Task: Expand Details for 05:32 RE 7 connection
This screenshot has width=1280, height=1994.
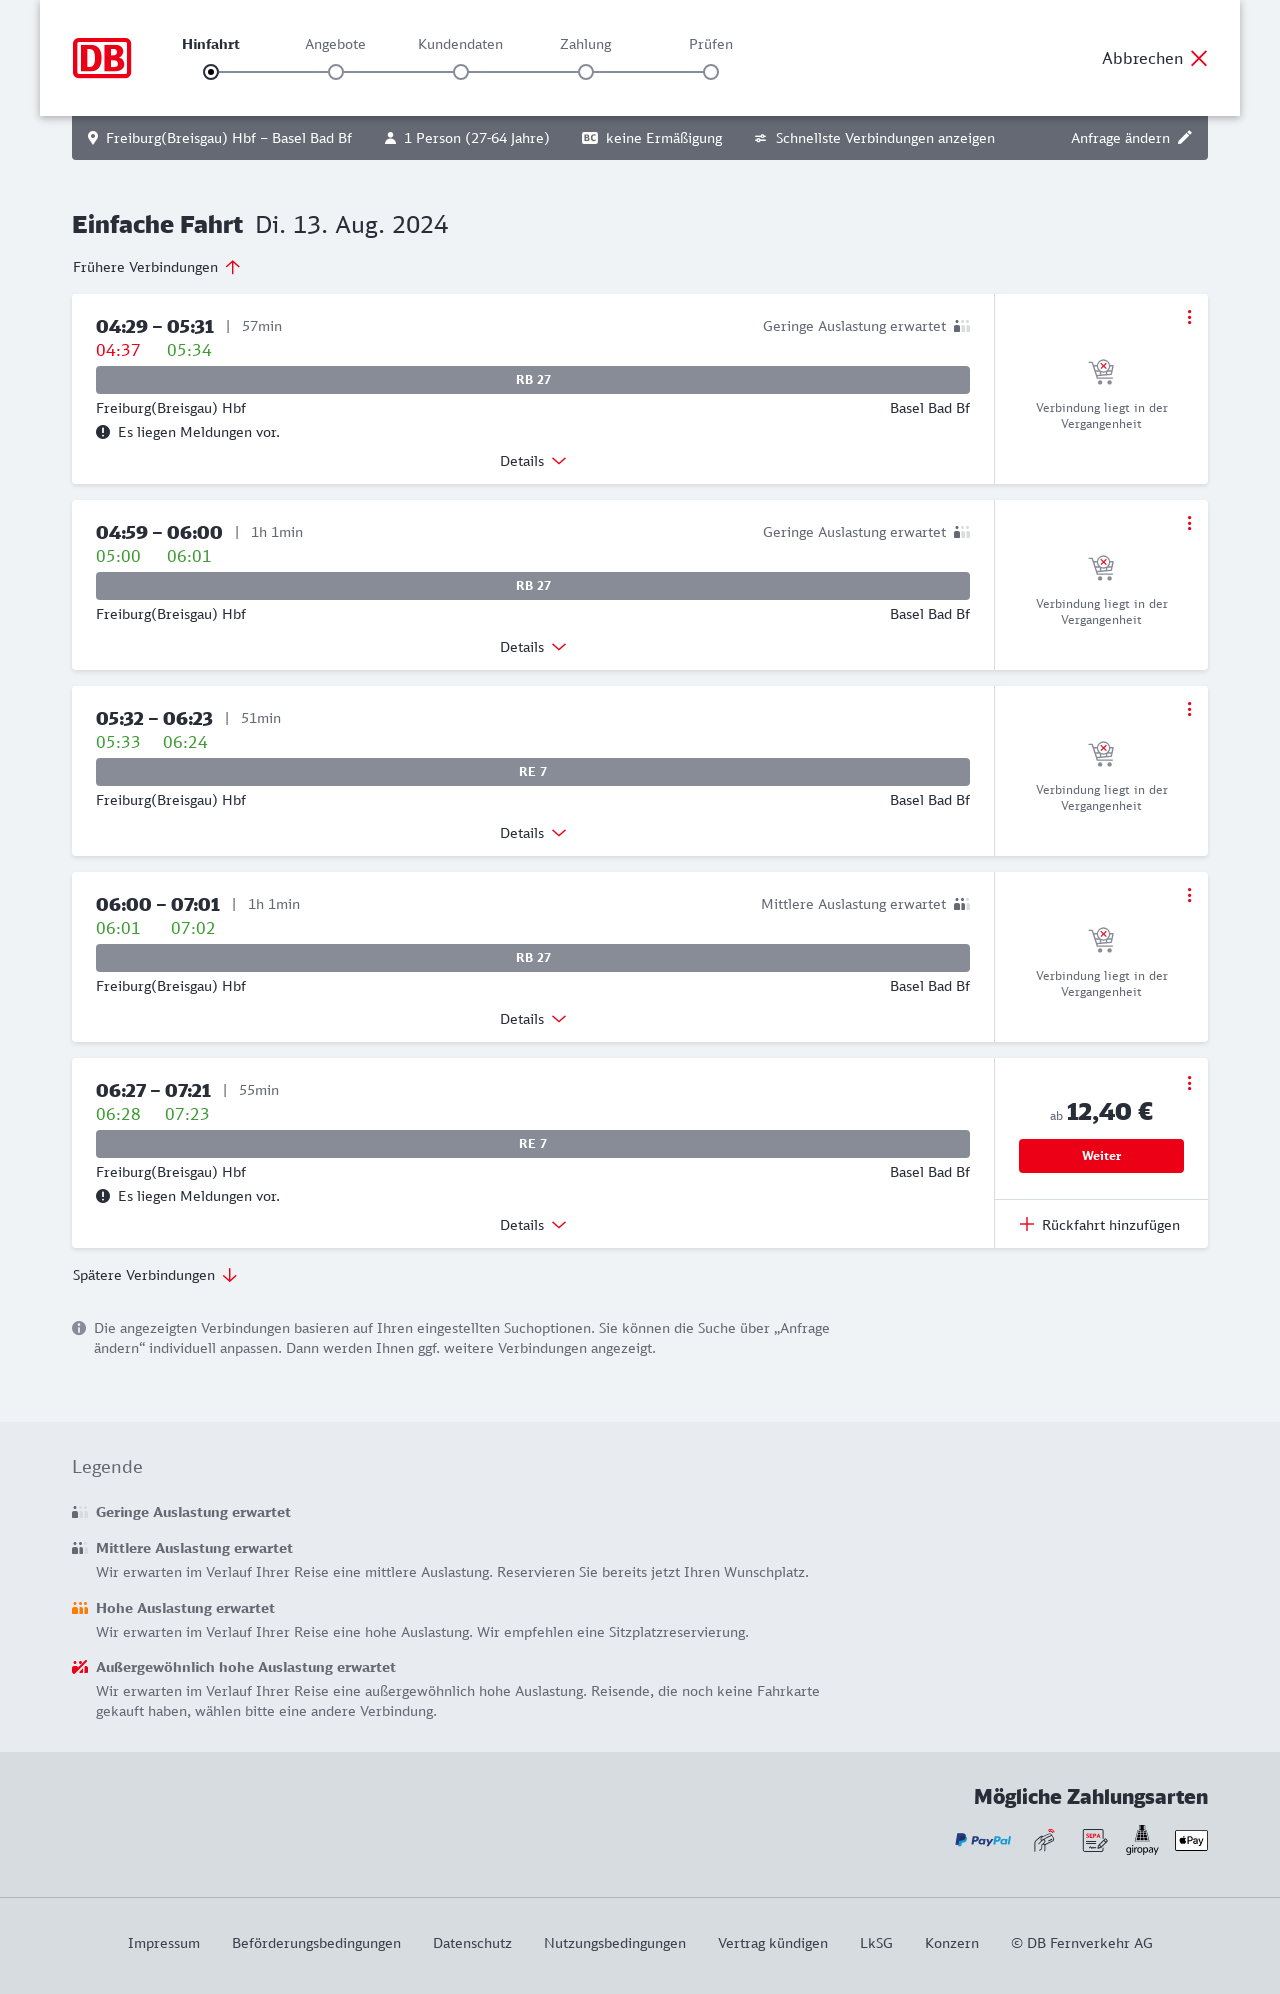Action: coord(533,833)
